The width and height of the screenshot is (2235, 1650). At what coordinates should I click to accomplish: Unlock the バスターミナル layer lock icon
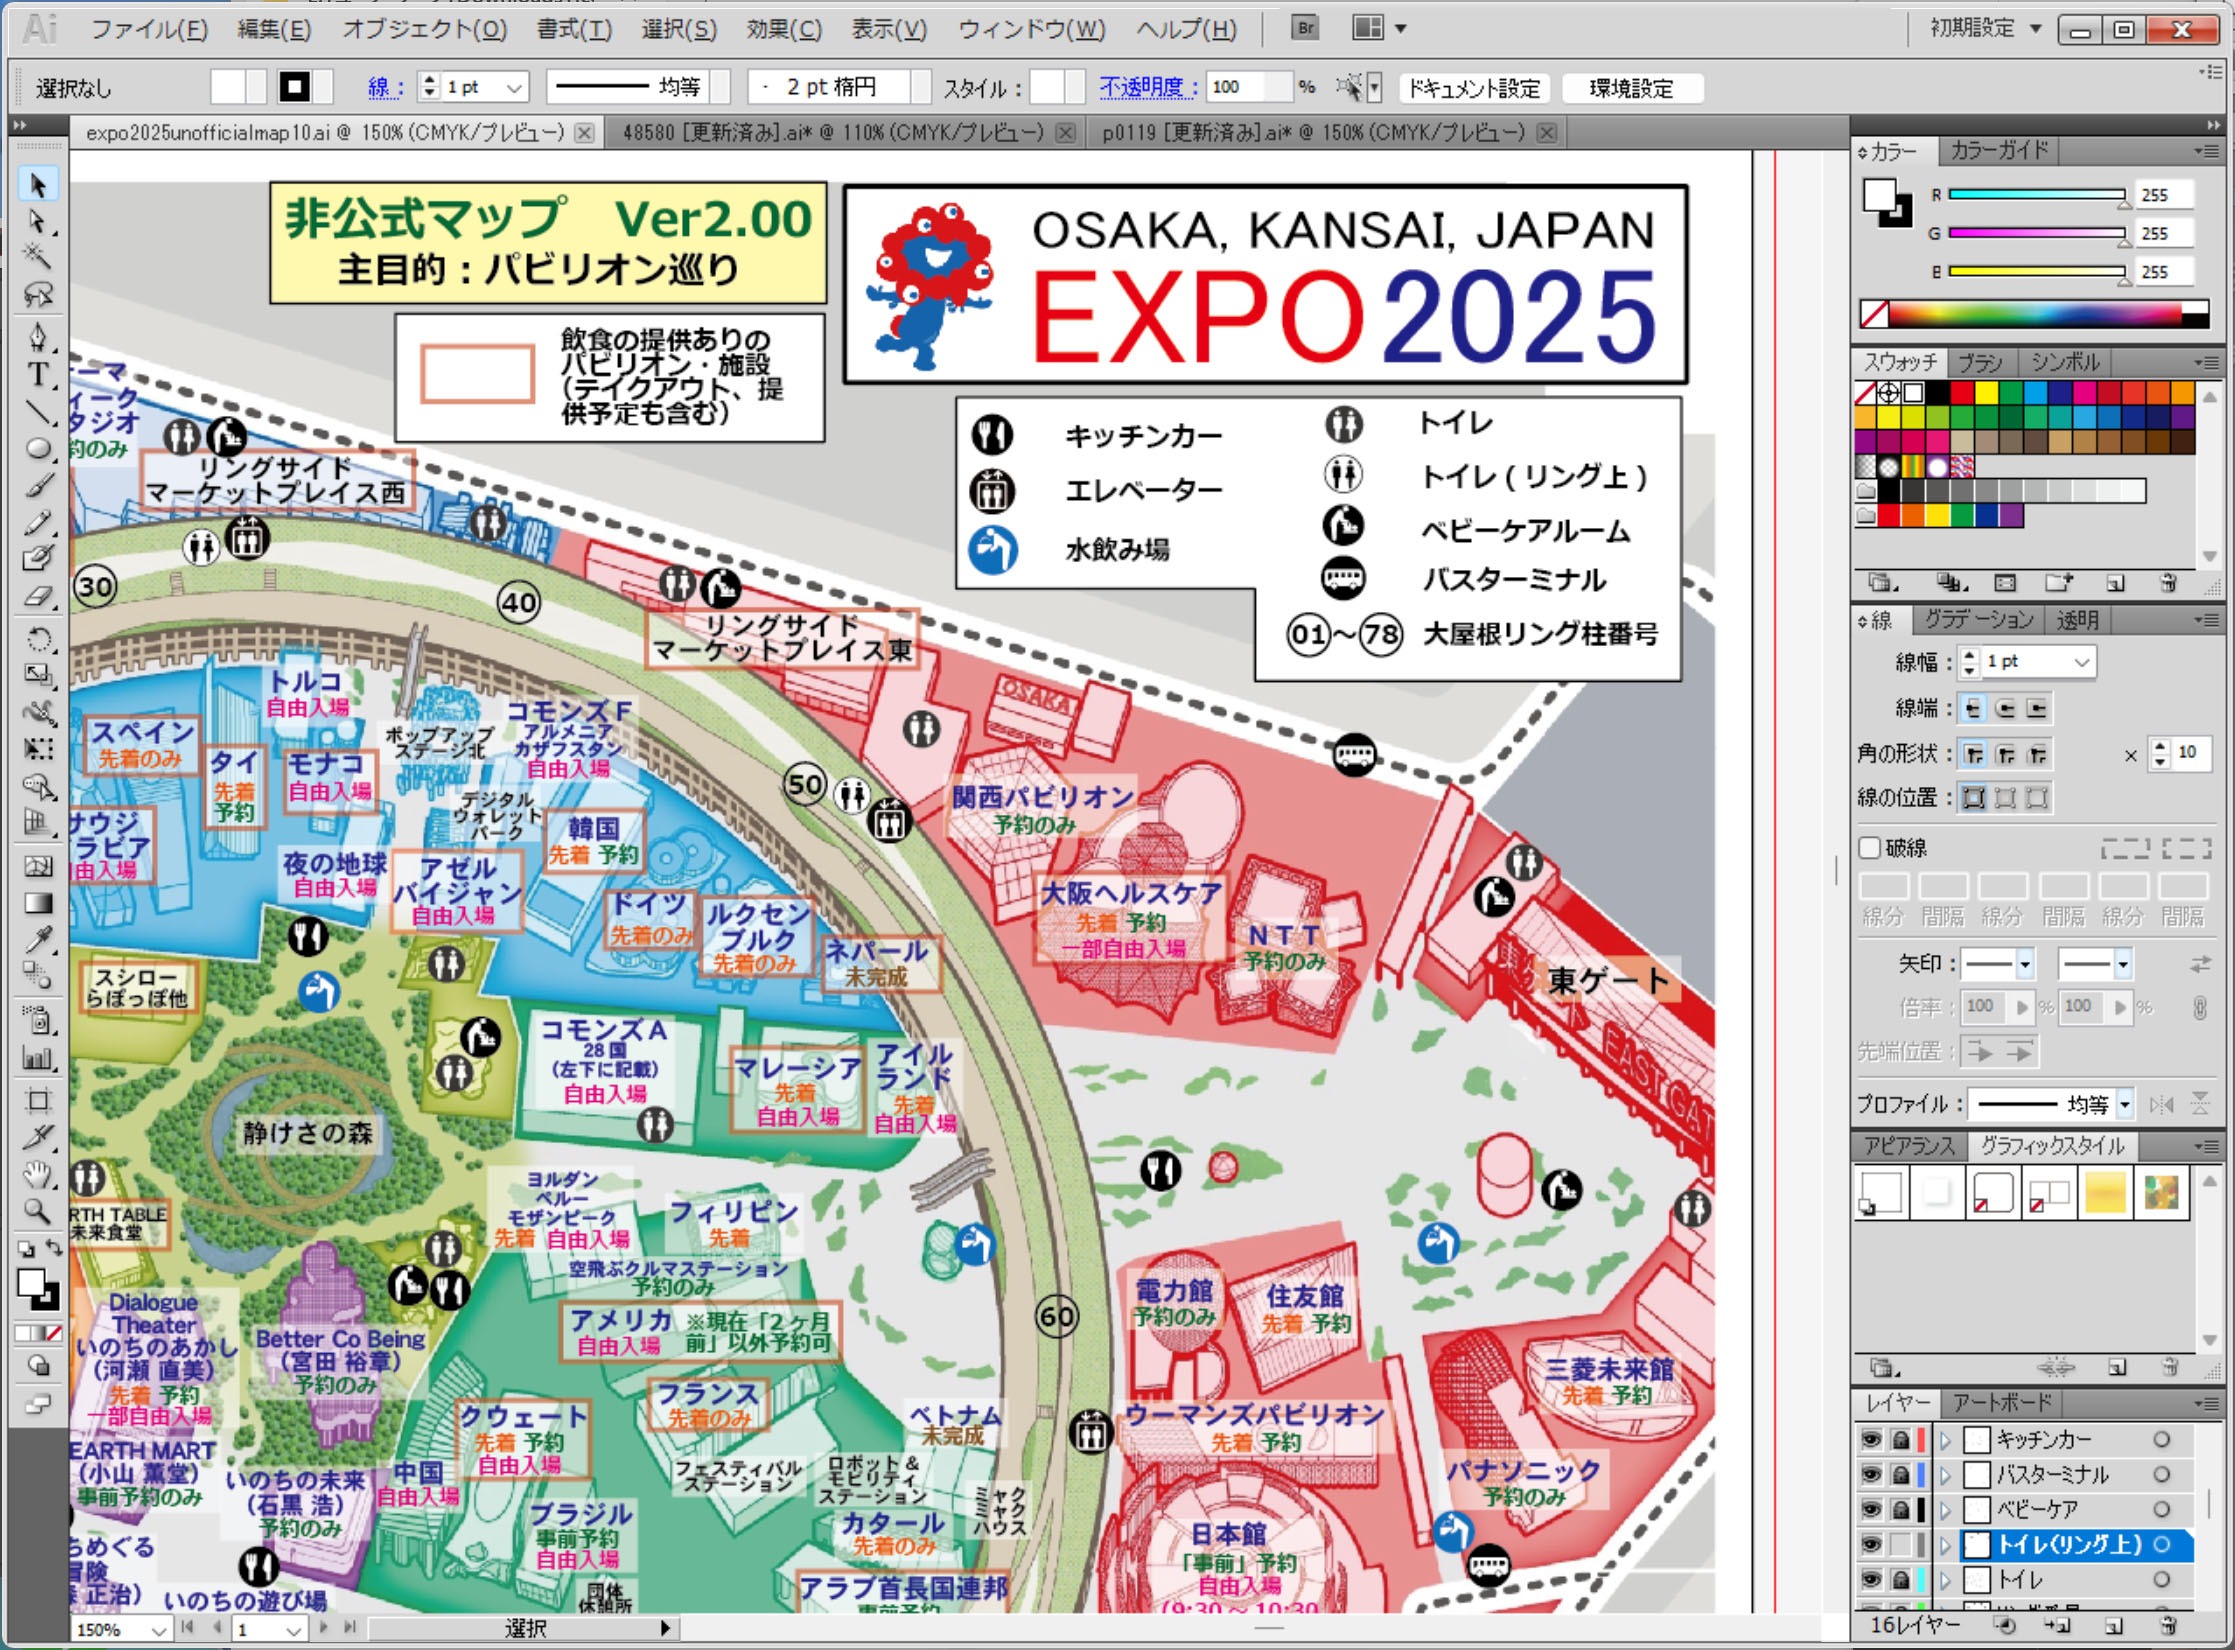[1901, 1475]
